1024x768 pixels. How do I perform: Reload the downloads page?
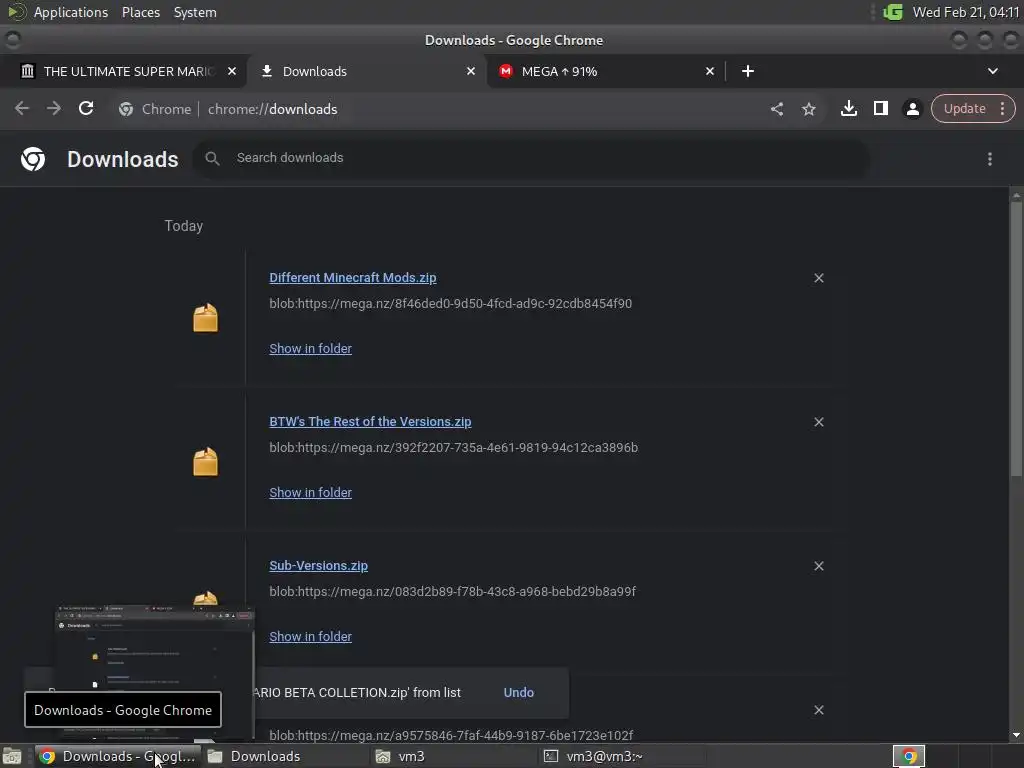click(x=86, y=108)
